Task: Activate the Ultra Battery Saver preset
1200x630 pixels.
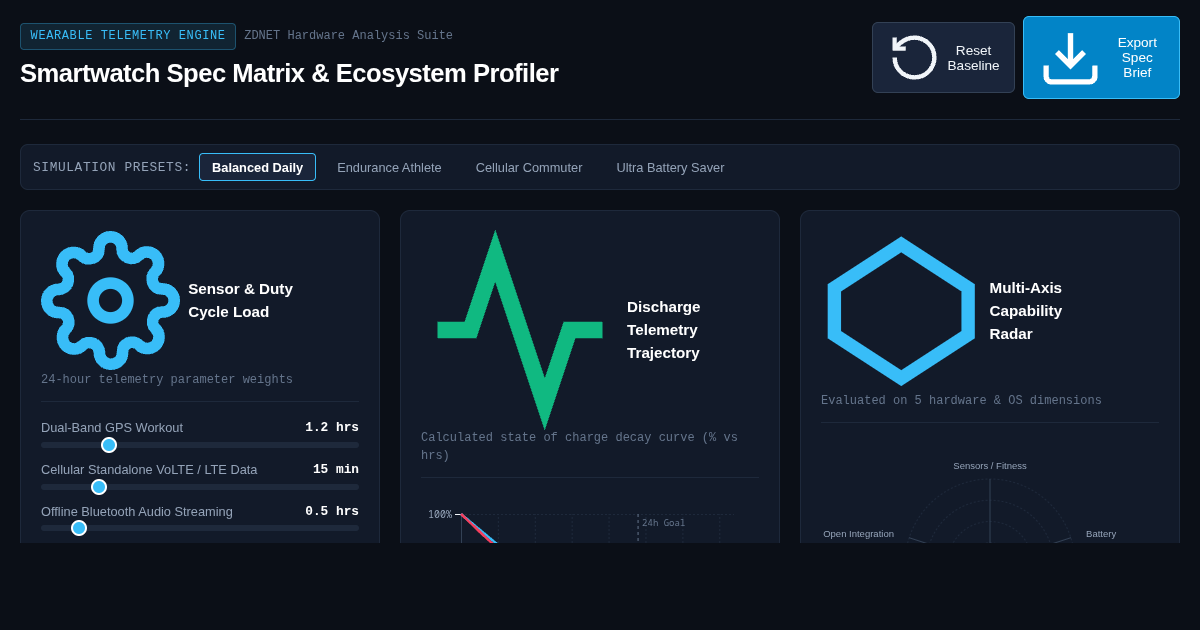Action: (x=670, y=167)
